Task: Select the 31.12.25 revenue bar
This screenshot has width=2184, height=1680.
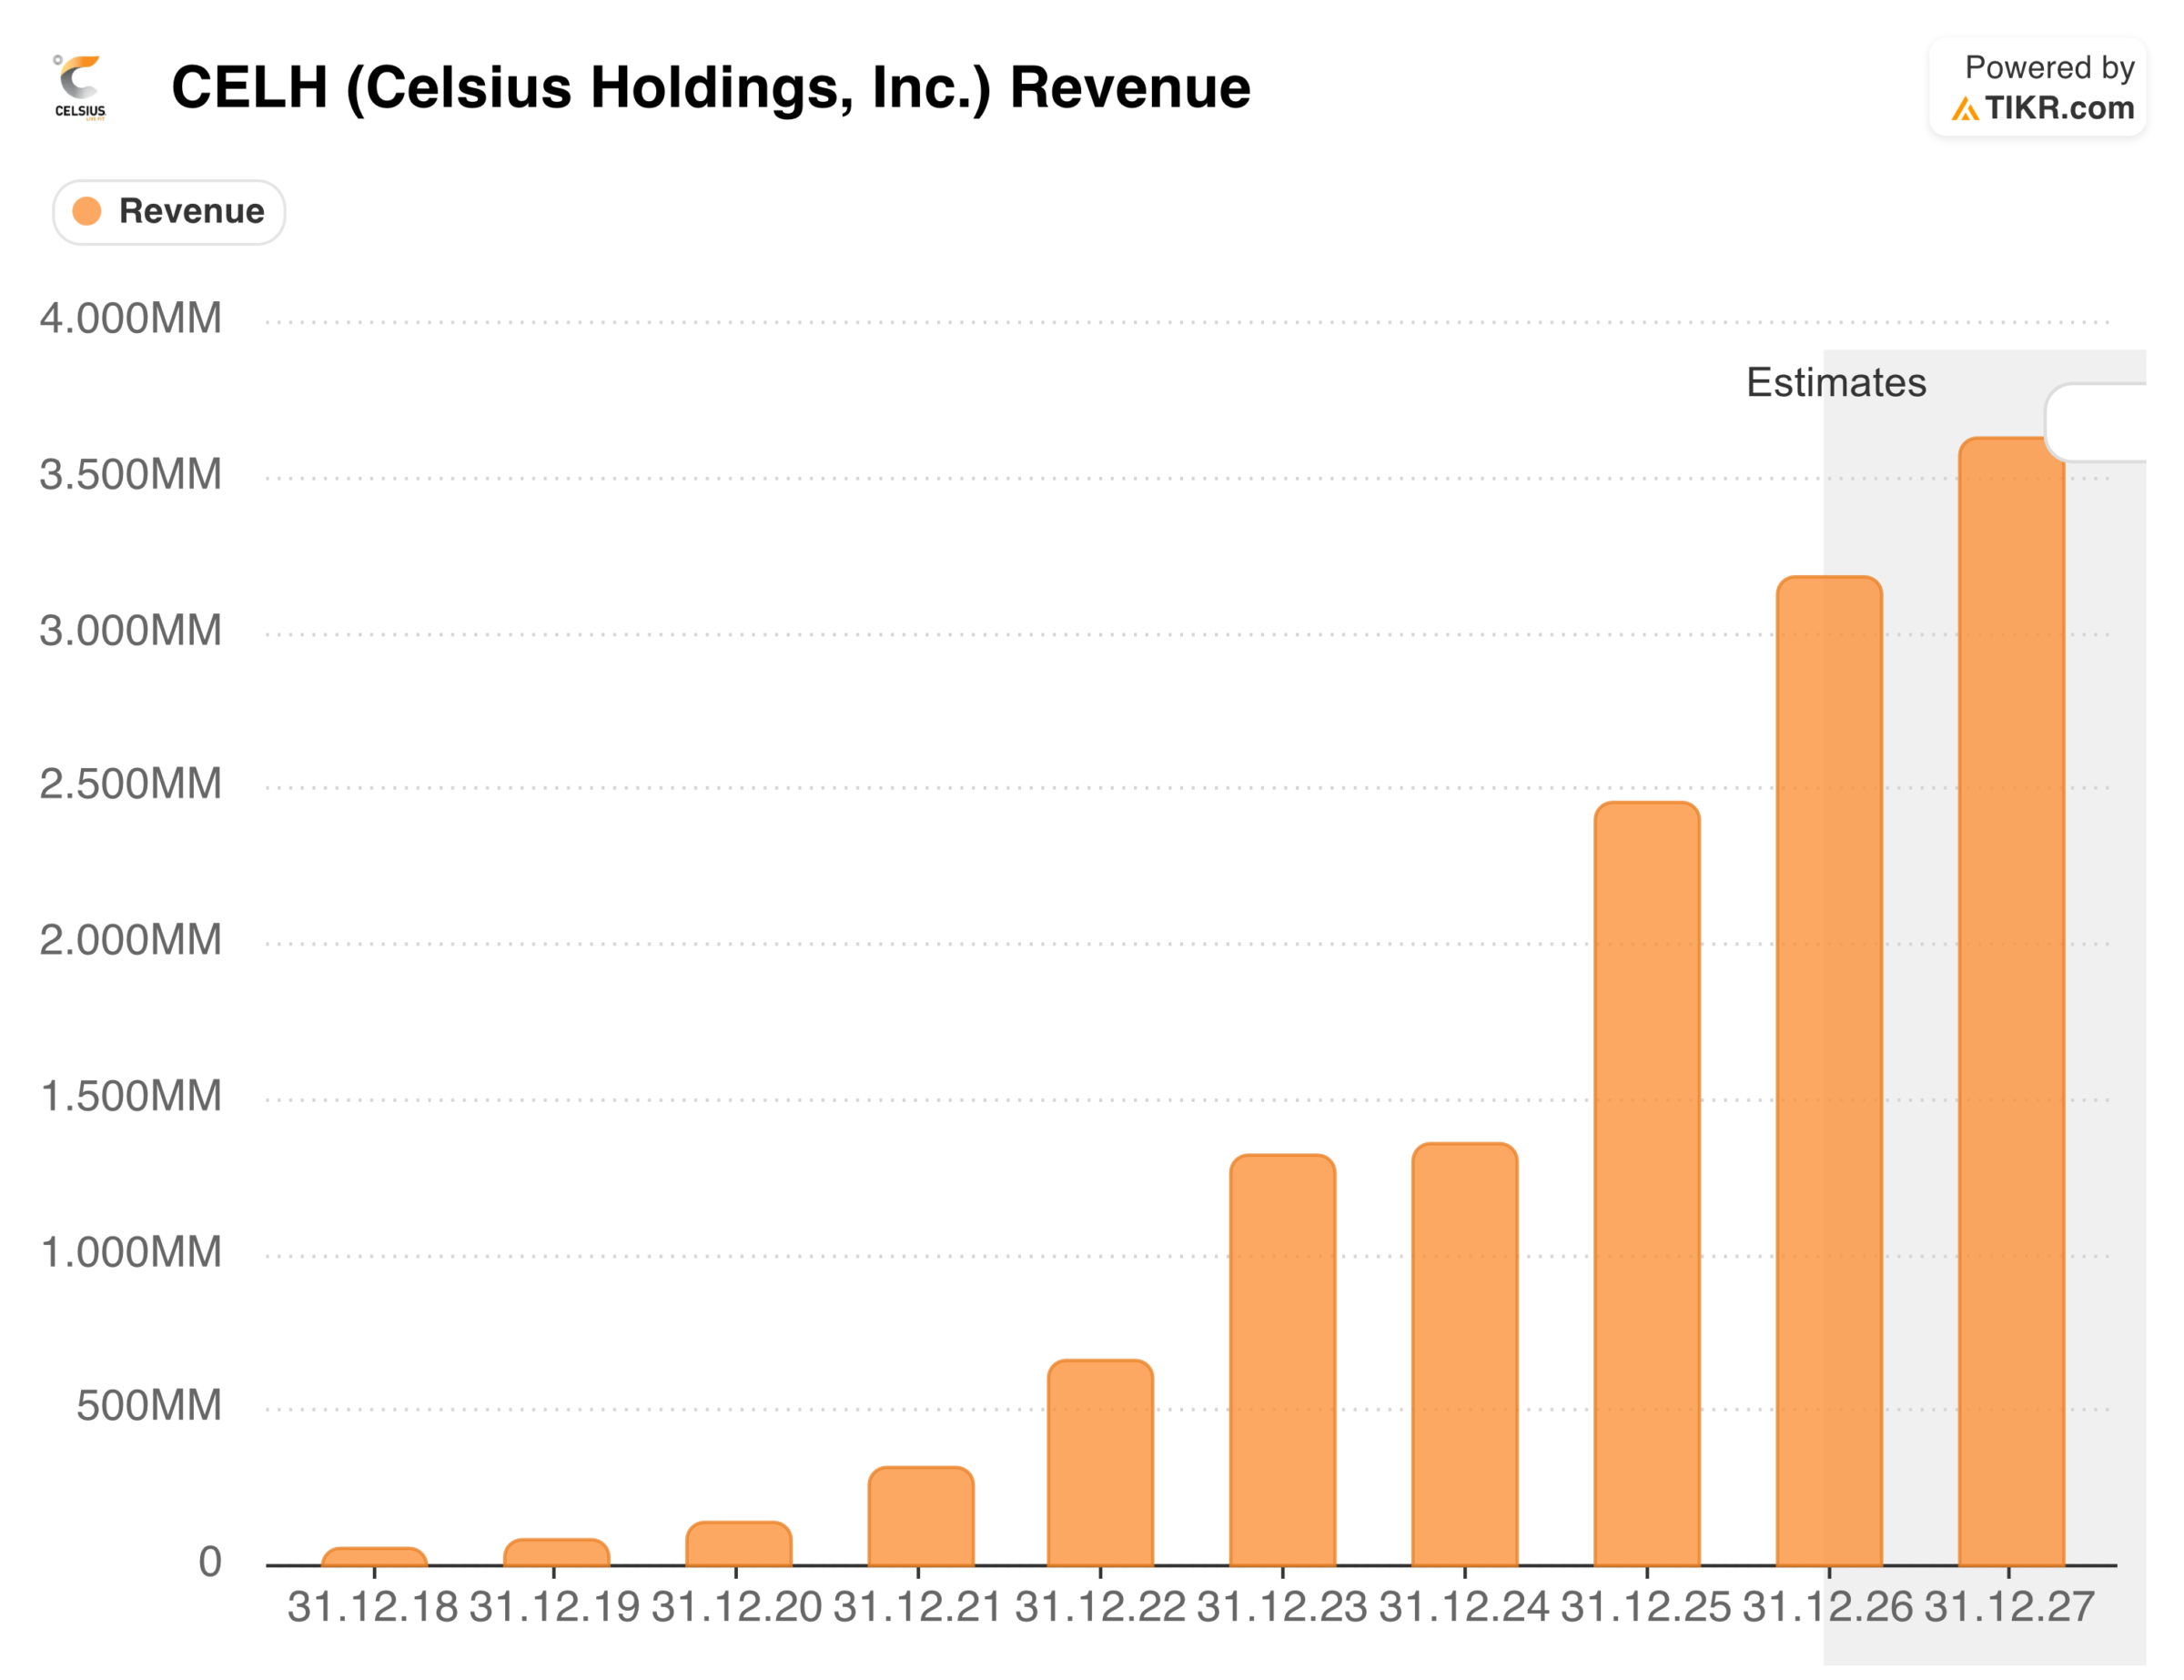Action: coord(1646,1184)
